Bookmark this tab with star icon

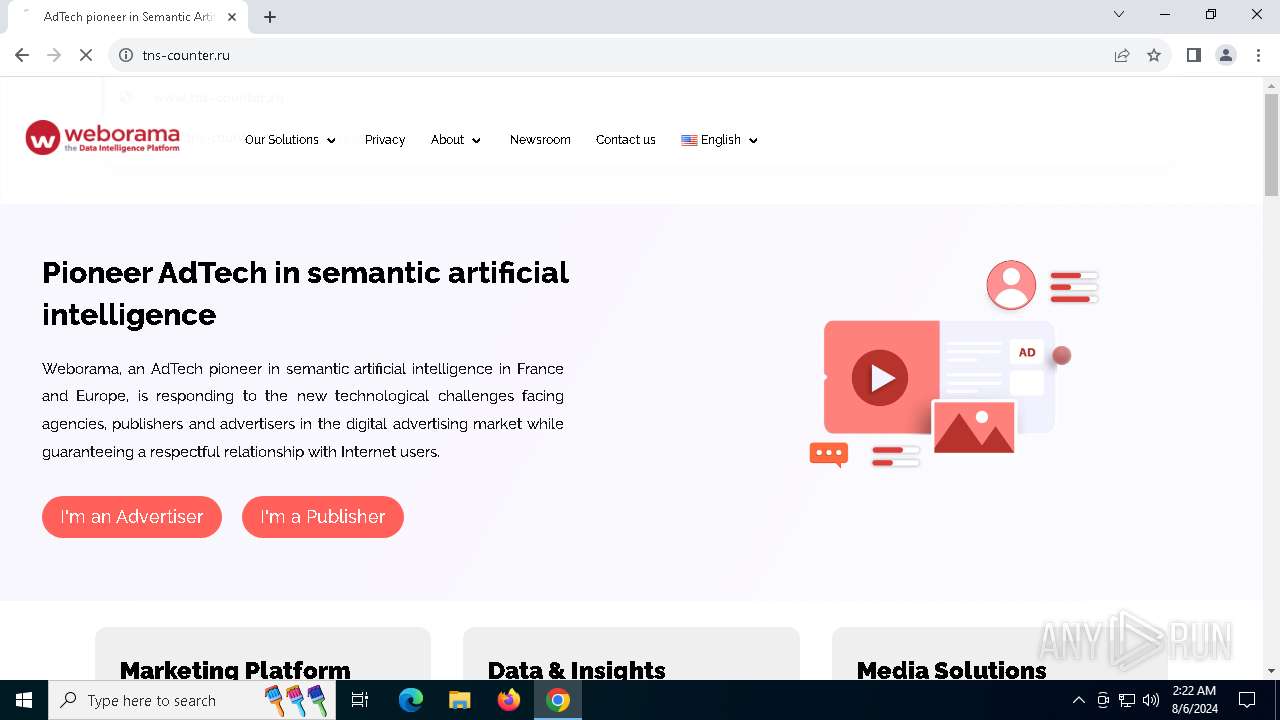tap(1154, 55)
